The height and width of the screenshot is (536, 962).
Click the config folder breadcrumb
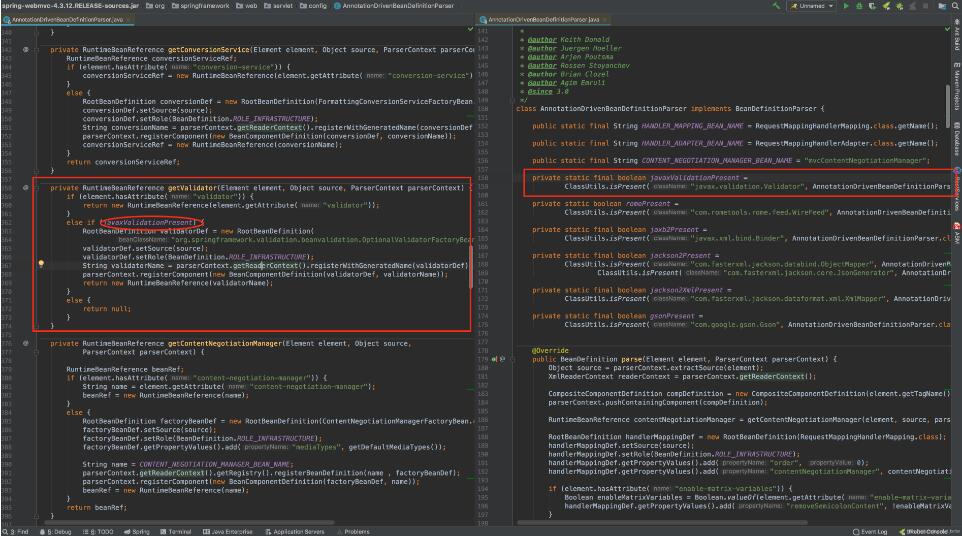coord(313,6)
